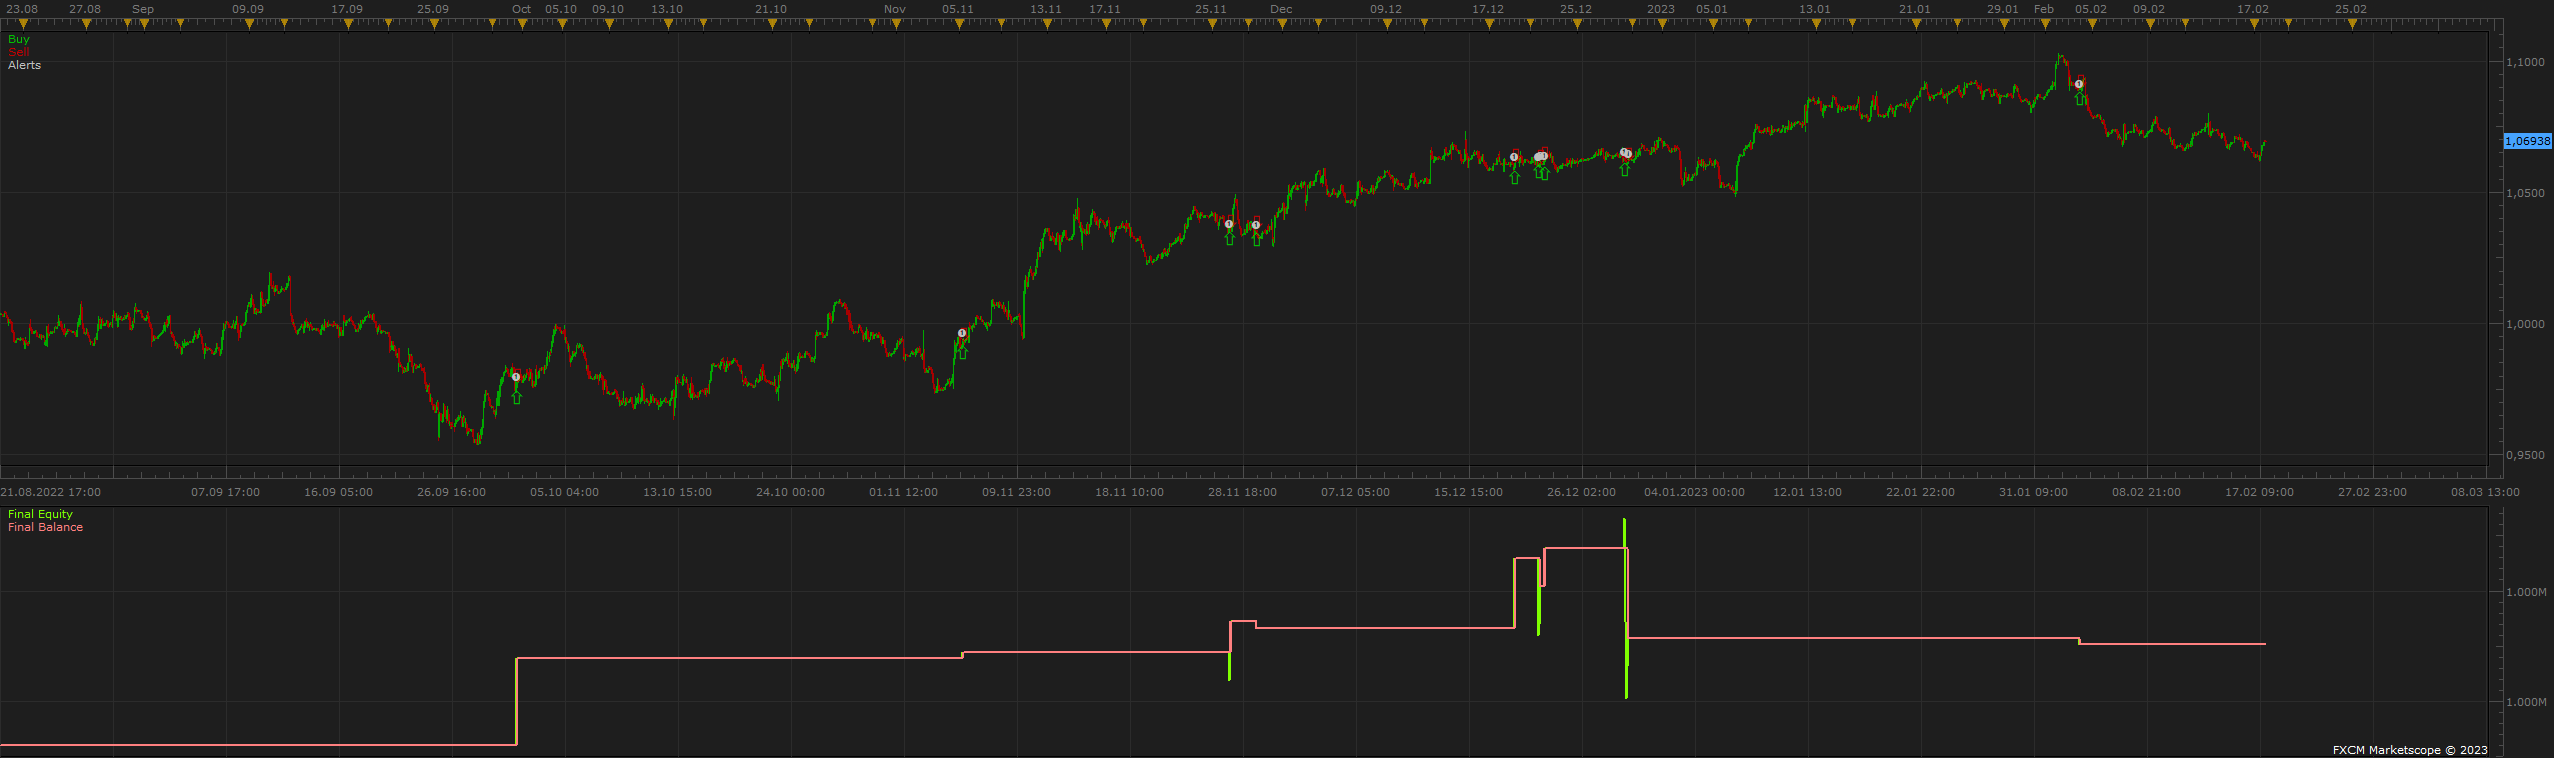Click the yellow marker under the 09.12 date
Screen dimensions: 2554x758
click(x=1386, y=24)
